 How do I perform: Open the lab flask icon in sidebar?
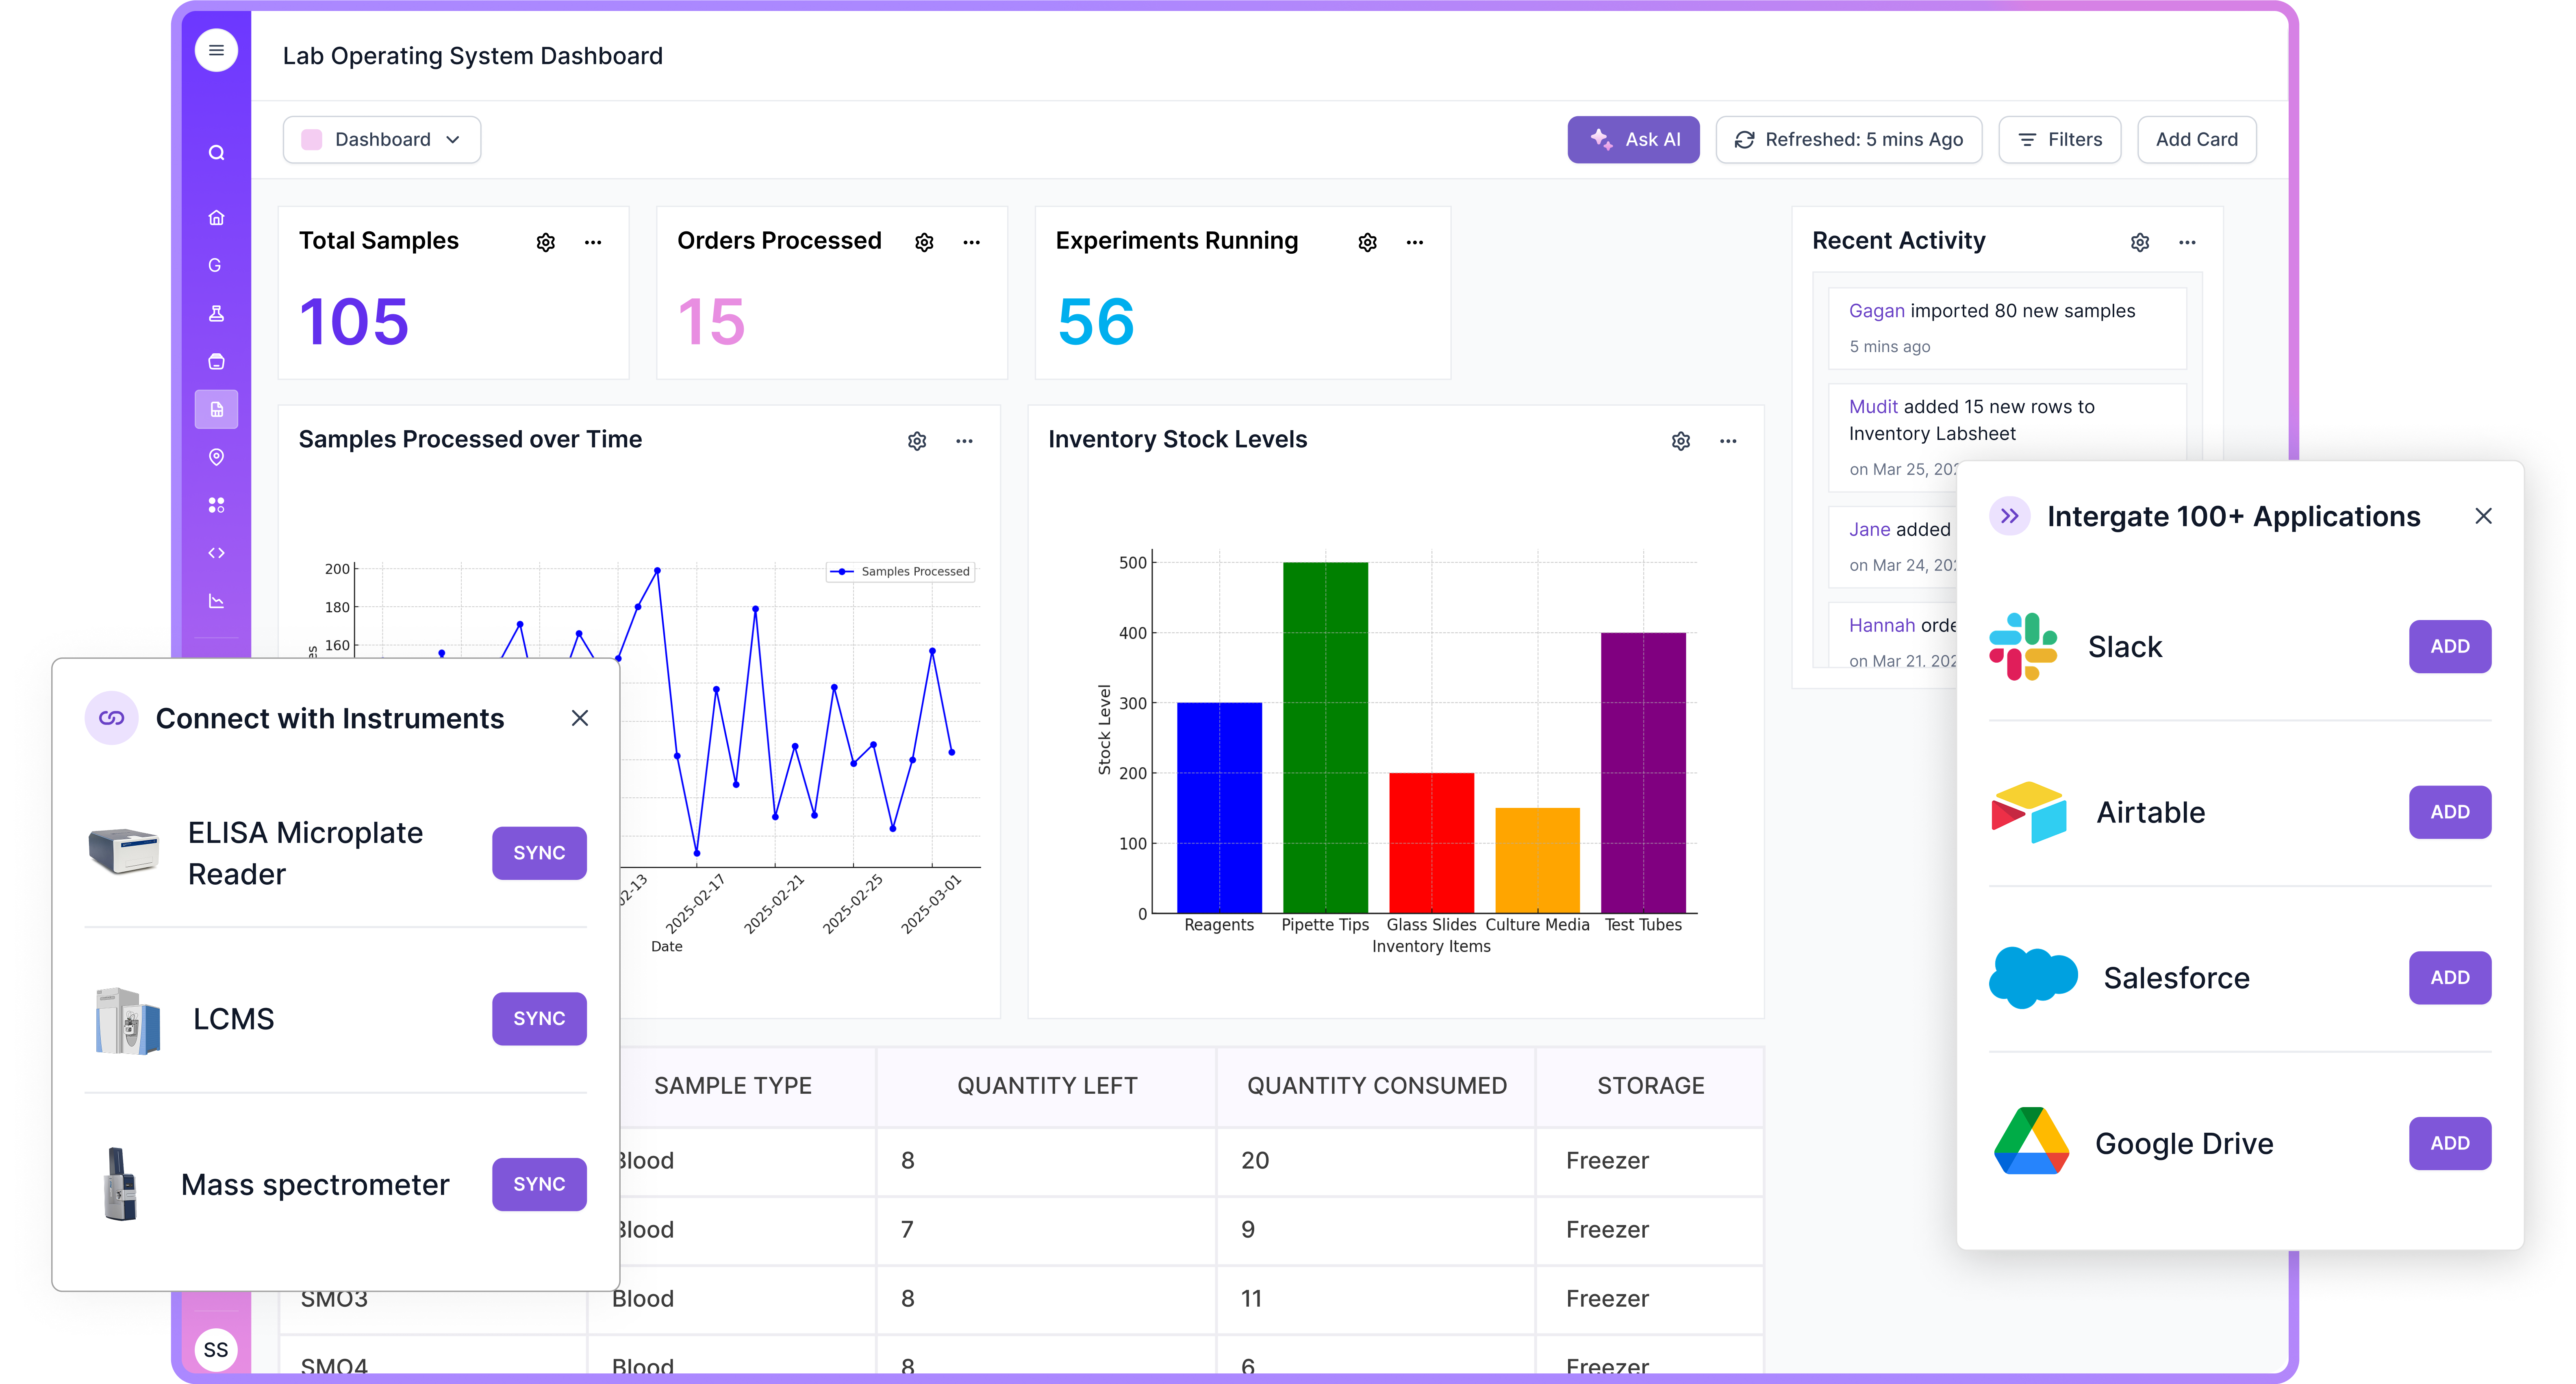click(x=216, y=314)
